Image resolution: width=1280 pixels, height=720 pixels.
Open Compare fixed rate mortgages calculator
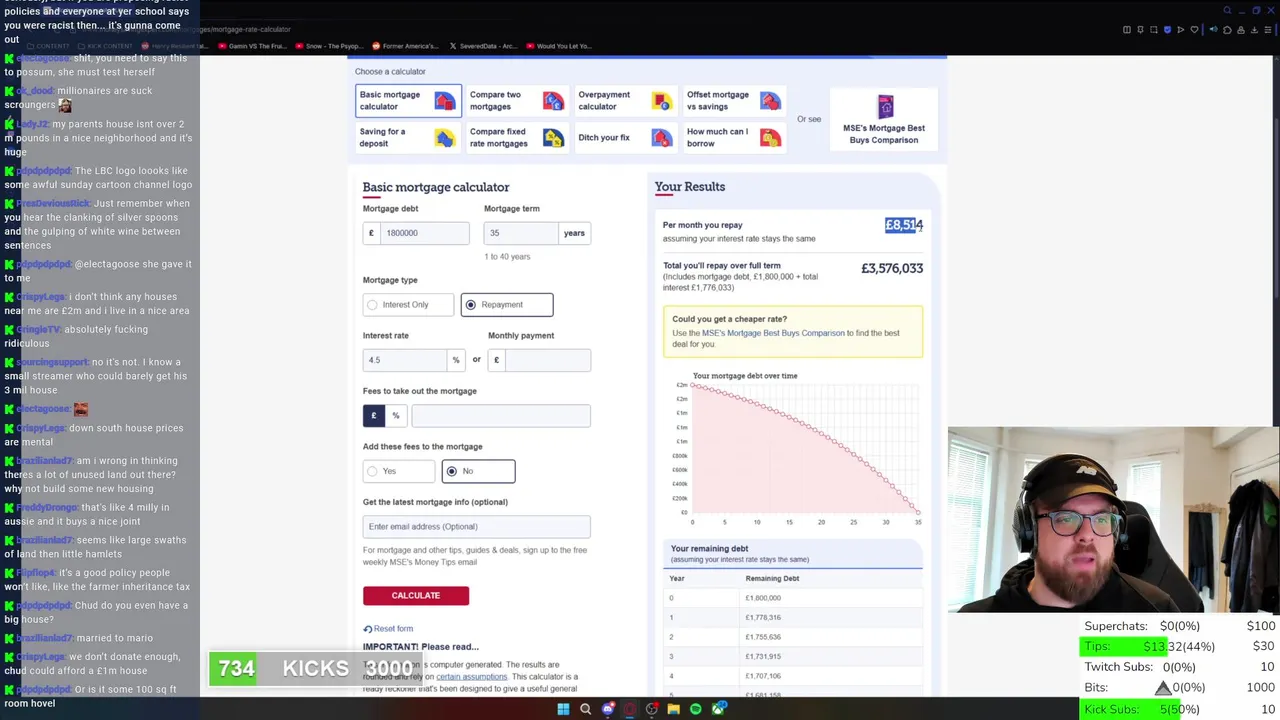point(516,138)
